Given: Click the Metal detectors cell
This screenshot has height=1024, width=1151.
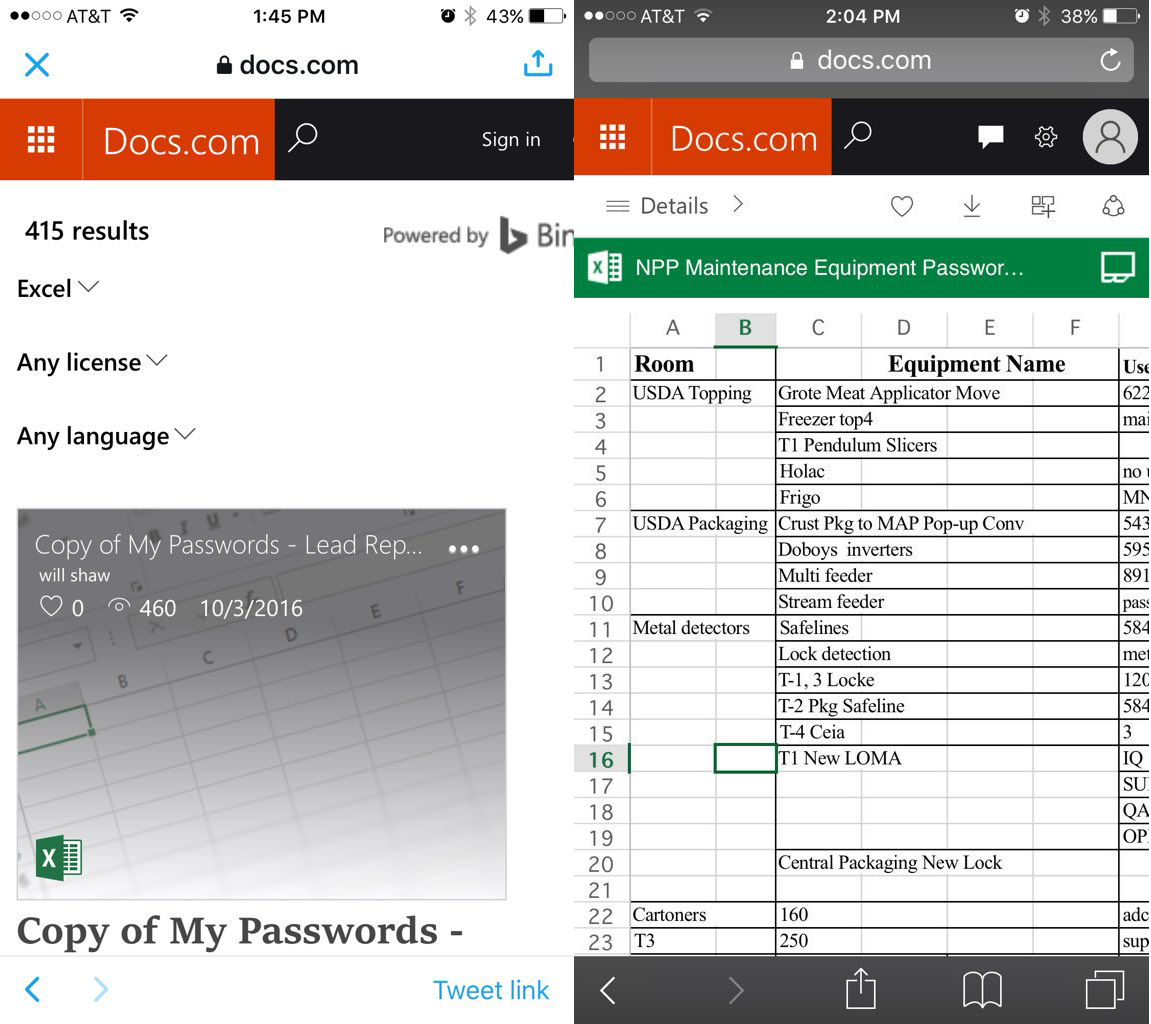Looking at the screenshot, I should pos(691,628).
